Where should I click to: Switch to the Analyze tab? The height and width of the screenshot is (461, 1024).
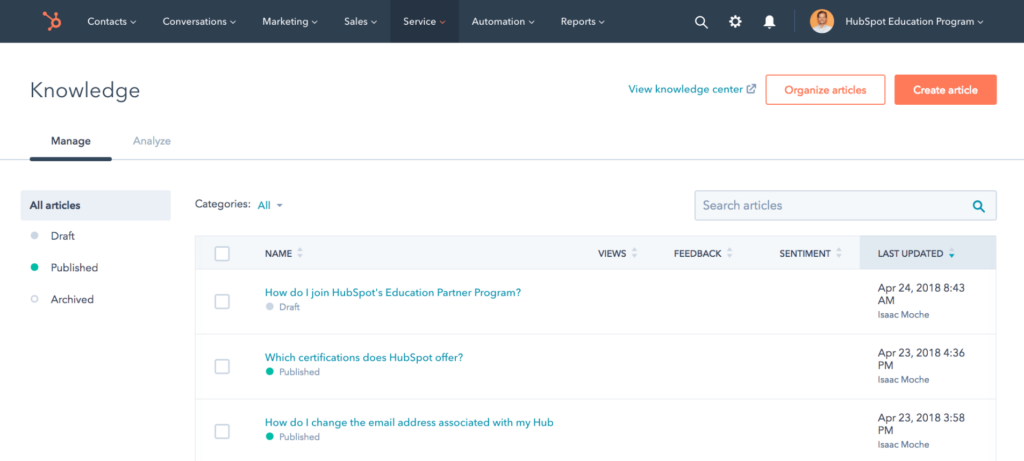coord(152,140)
